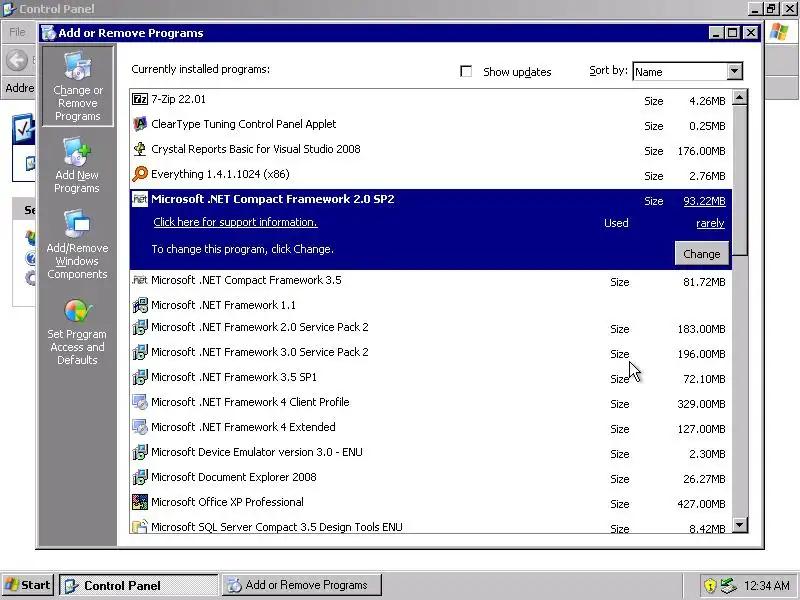Click the .NET Framework 3.5 SP1 icon
This screenshot has height=600, width=800.
[x=140, y=377]
